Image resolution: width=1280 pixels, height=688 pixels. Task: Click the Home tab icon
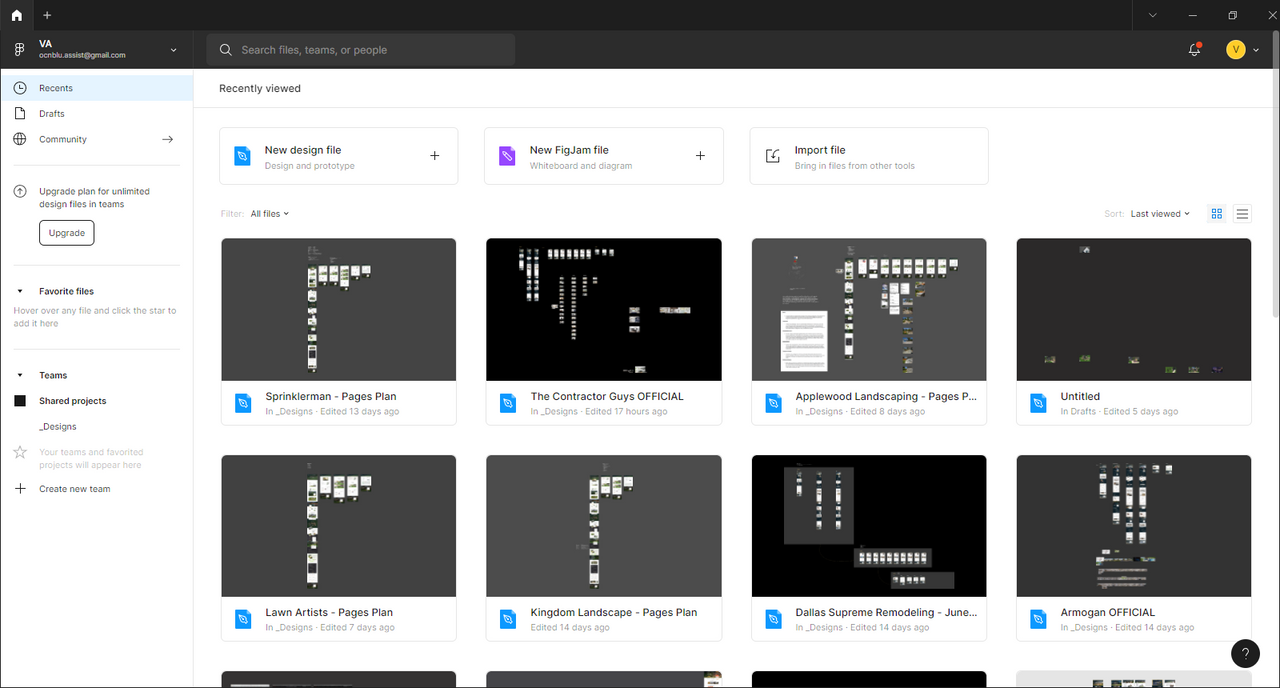(16, 15)
